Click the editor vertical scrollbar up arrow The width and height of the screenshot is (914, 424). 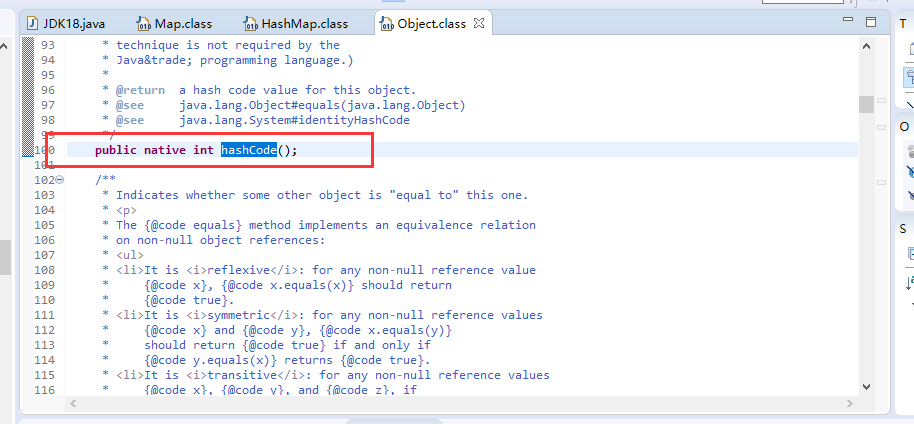[866, 47]
